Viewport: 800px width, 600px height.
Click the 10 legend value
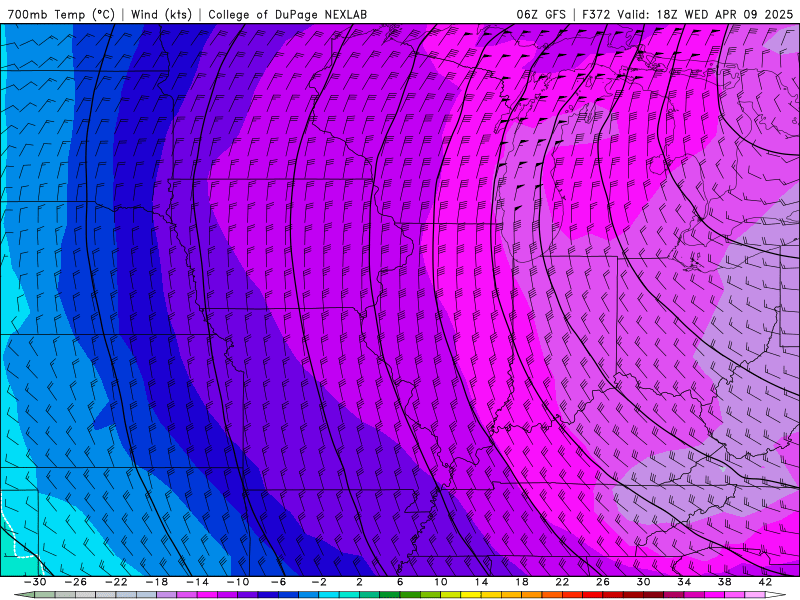pos(441,582)
